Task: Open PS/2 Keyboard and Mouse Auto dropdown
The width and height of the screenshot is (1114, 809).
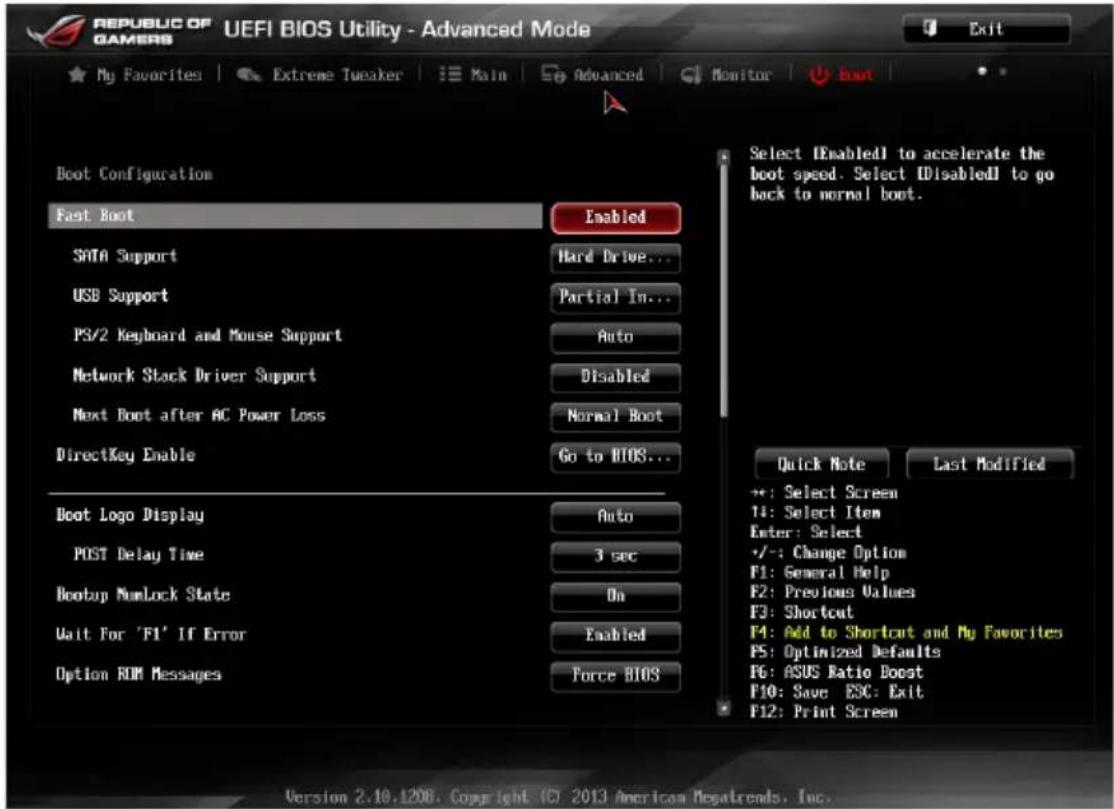Action: click(x=615, y=337)
